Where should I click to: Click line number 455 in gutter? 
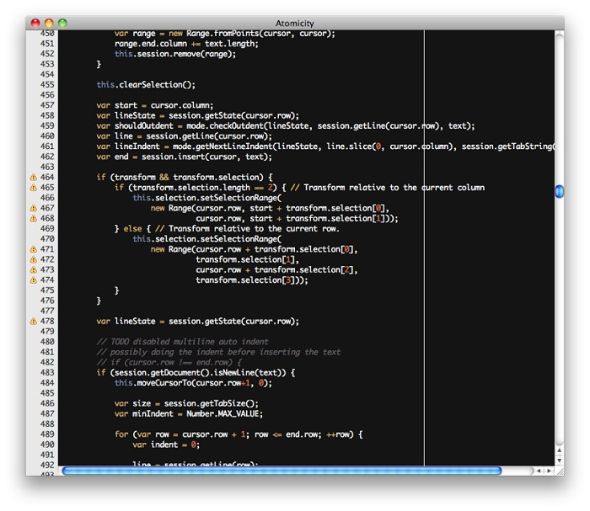coord(47,85)
